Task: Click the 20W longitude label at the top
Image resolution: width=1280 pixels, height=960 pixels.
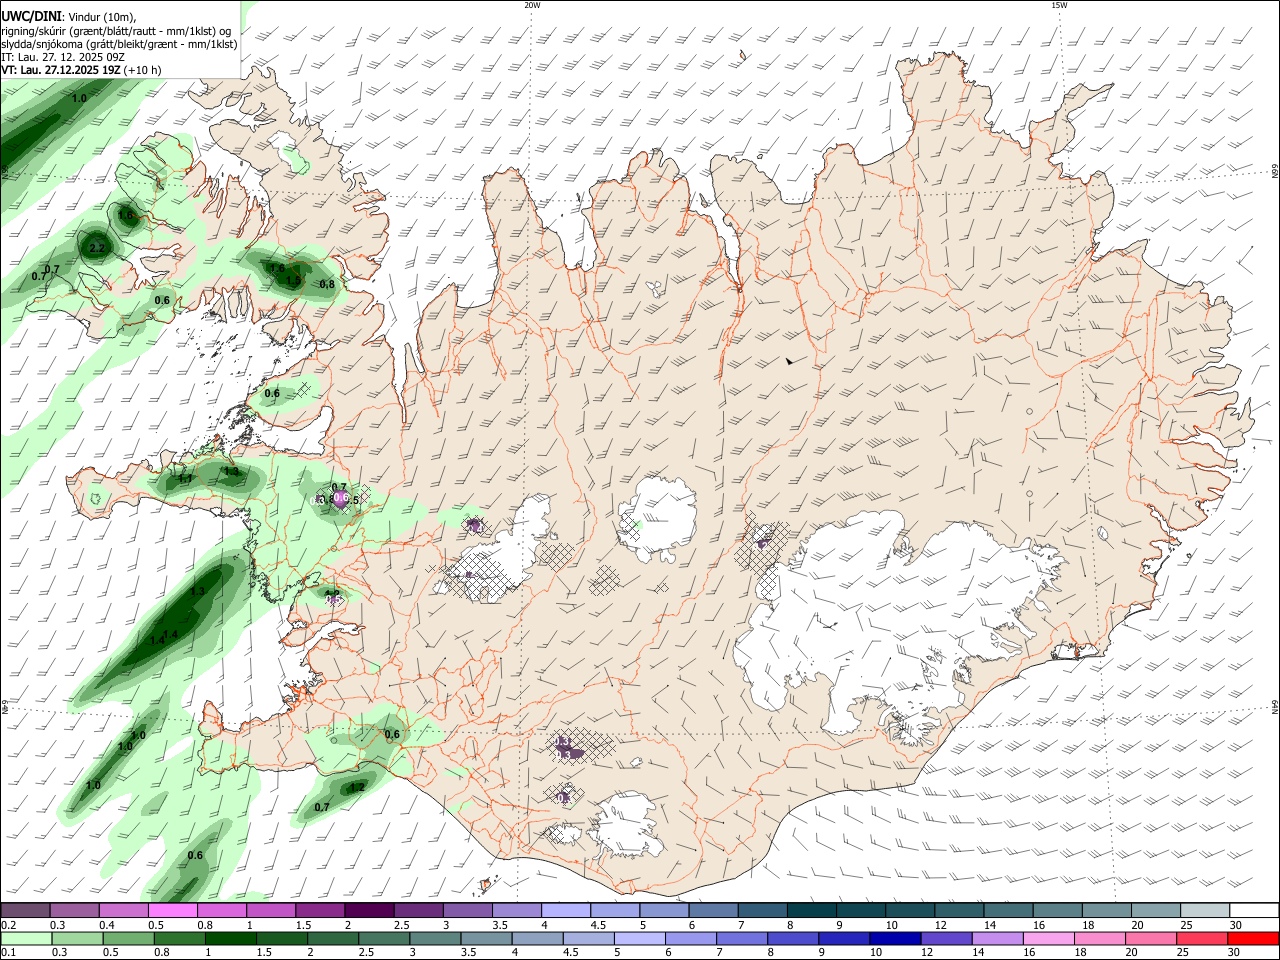Action: pos(532,5)
